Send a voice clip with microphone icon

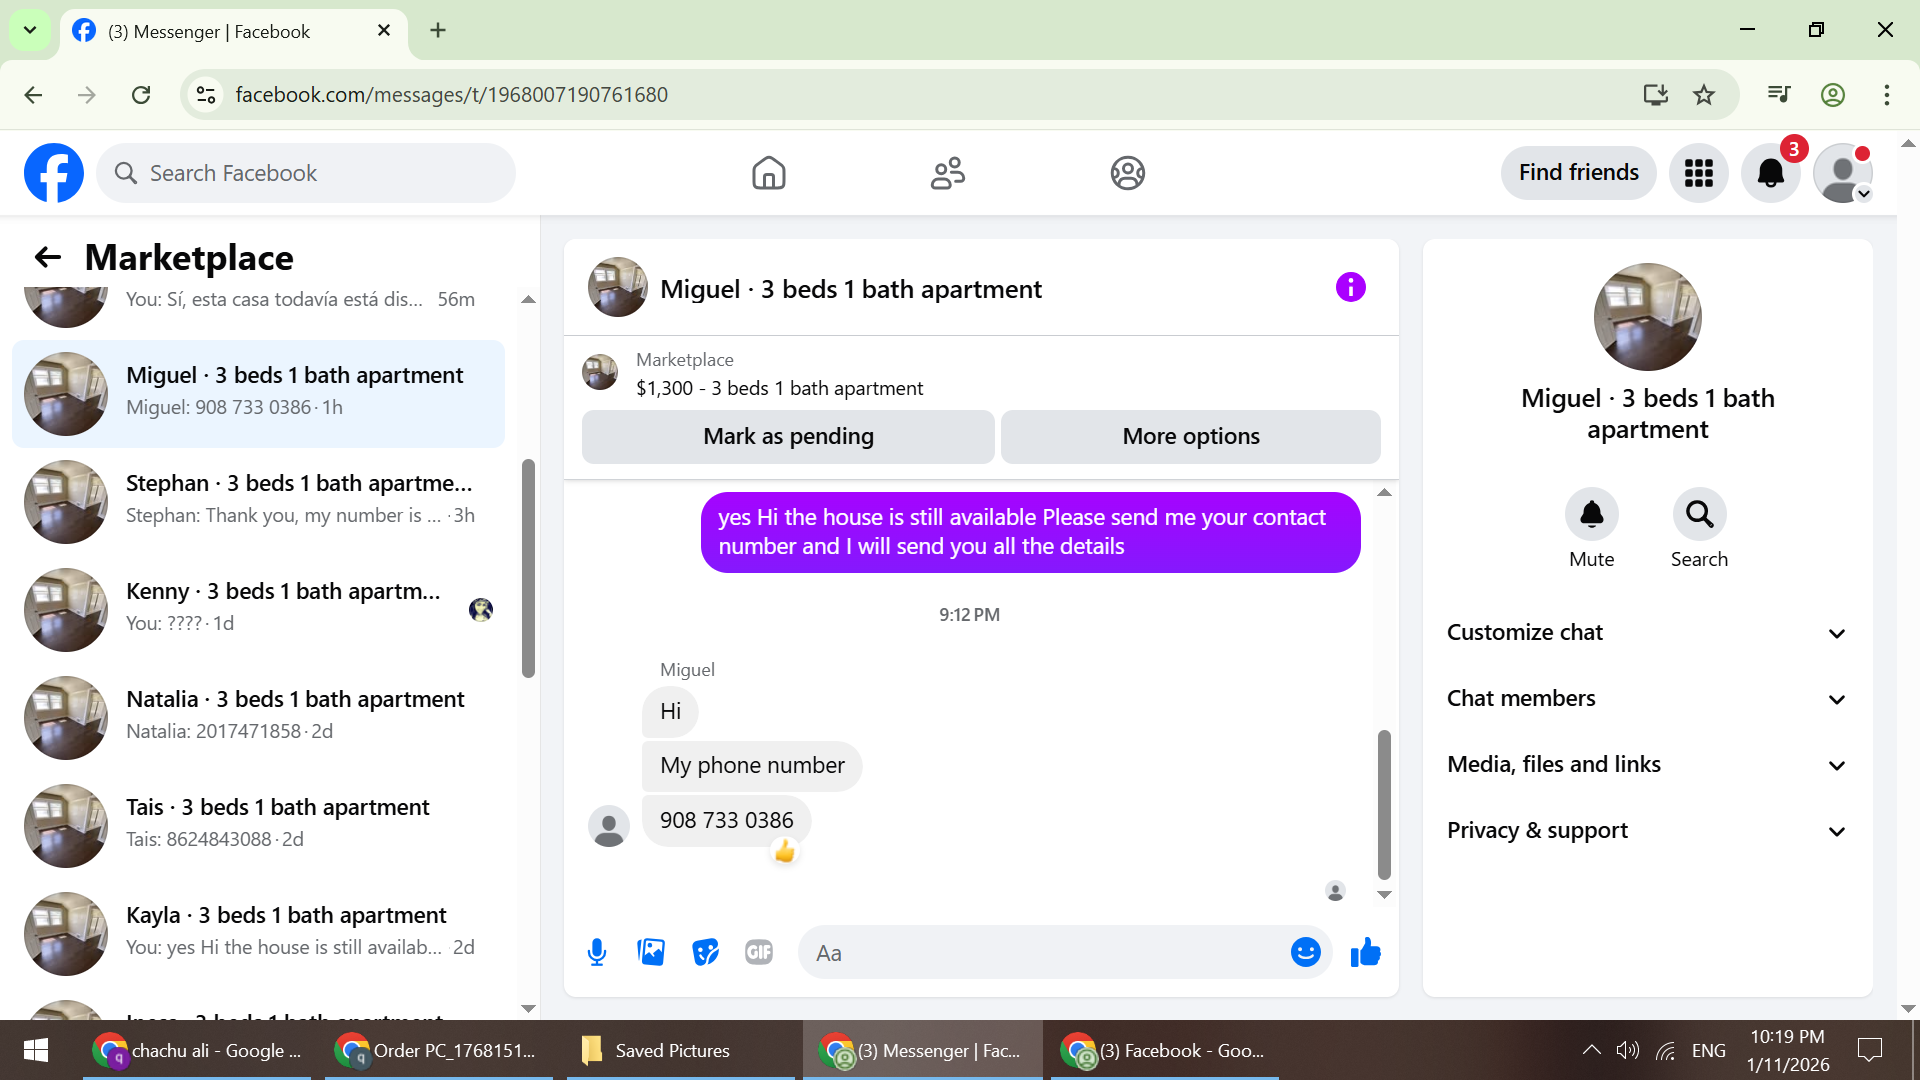[597, 952]
